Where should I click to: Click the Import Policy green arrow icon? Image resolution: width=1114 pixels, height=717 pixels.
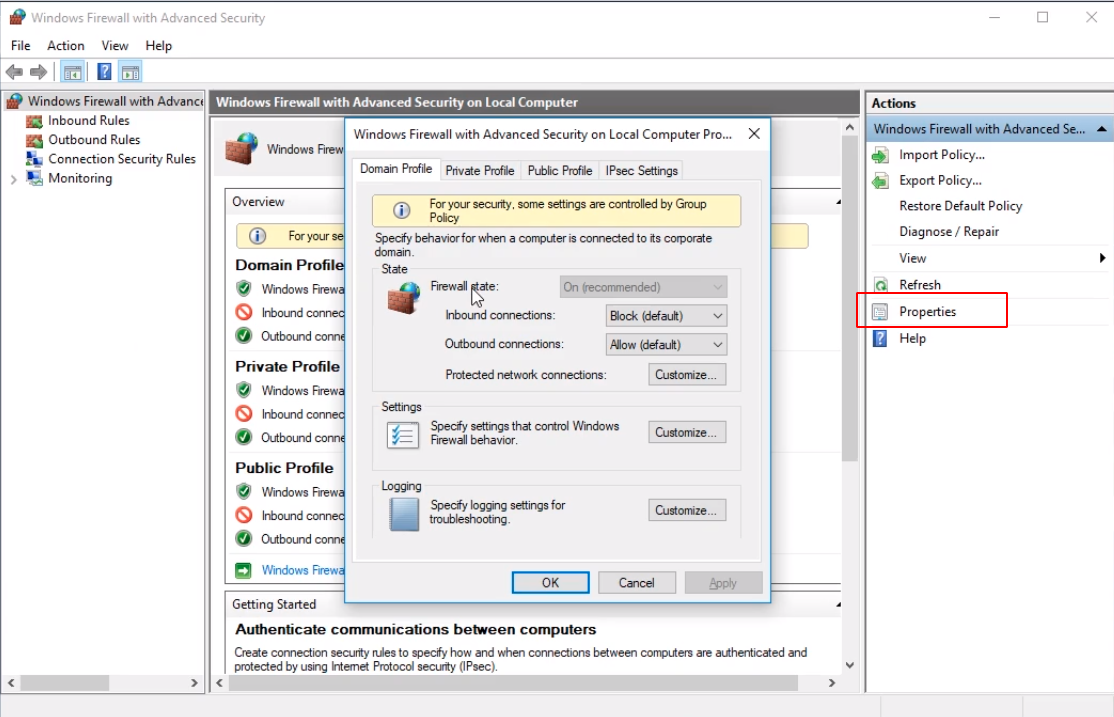pos(880,155)
